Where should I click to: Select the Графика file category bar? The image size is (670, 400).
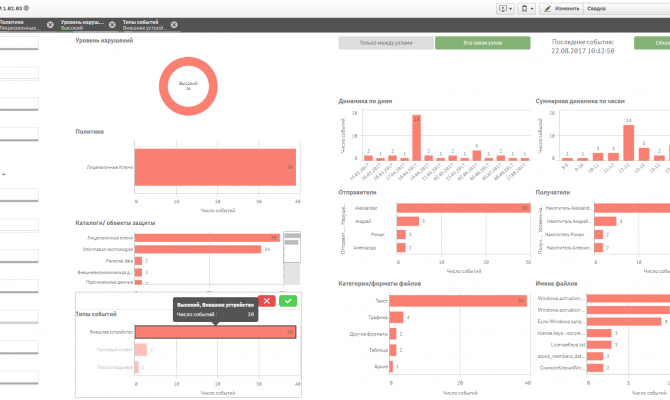pyautogui.click(x=396, y=317)
